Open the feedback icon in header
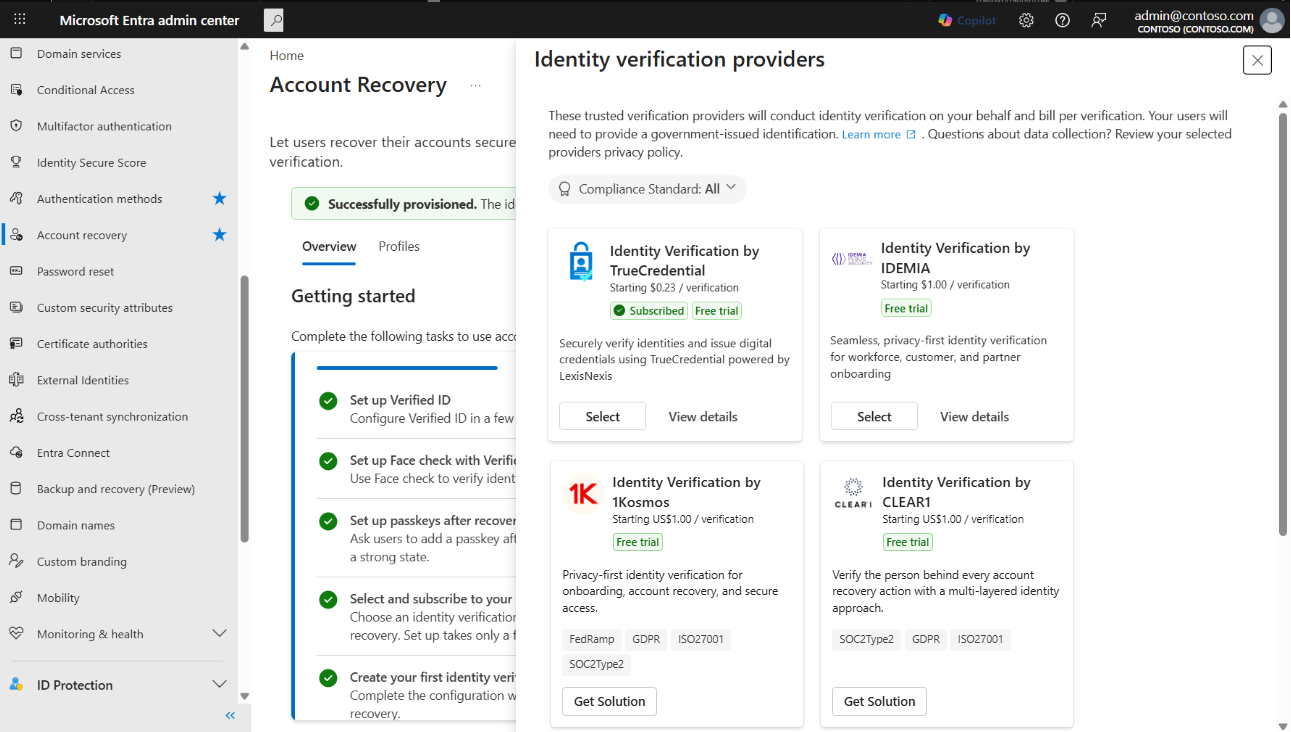 pyautogui.click(x=1099, y=20)
